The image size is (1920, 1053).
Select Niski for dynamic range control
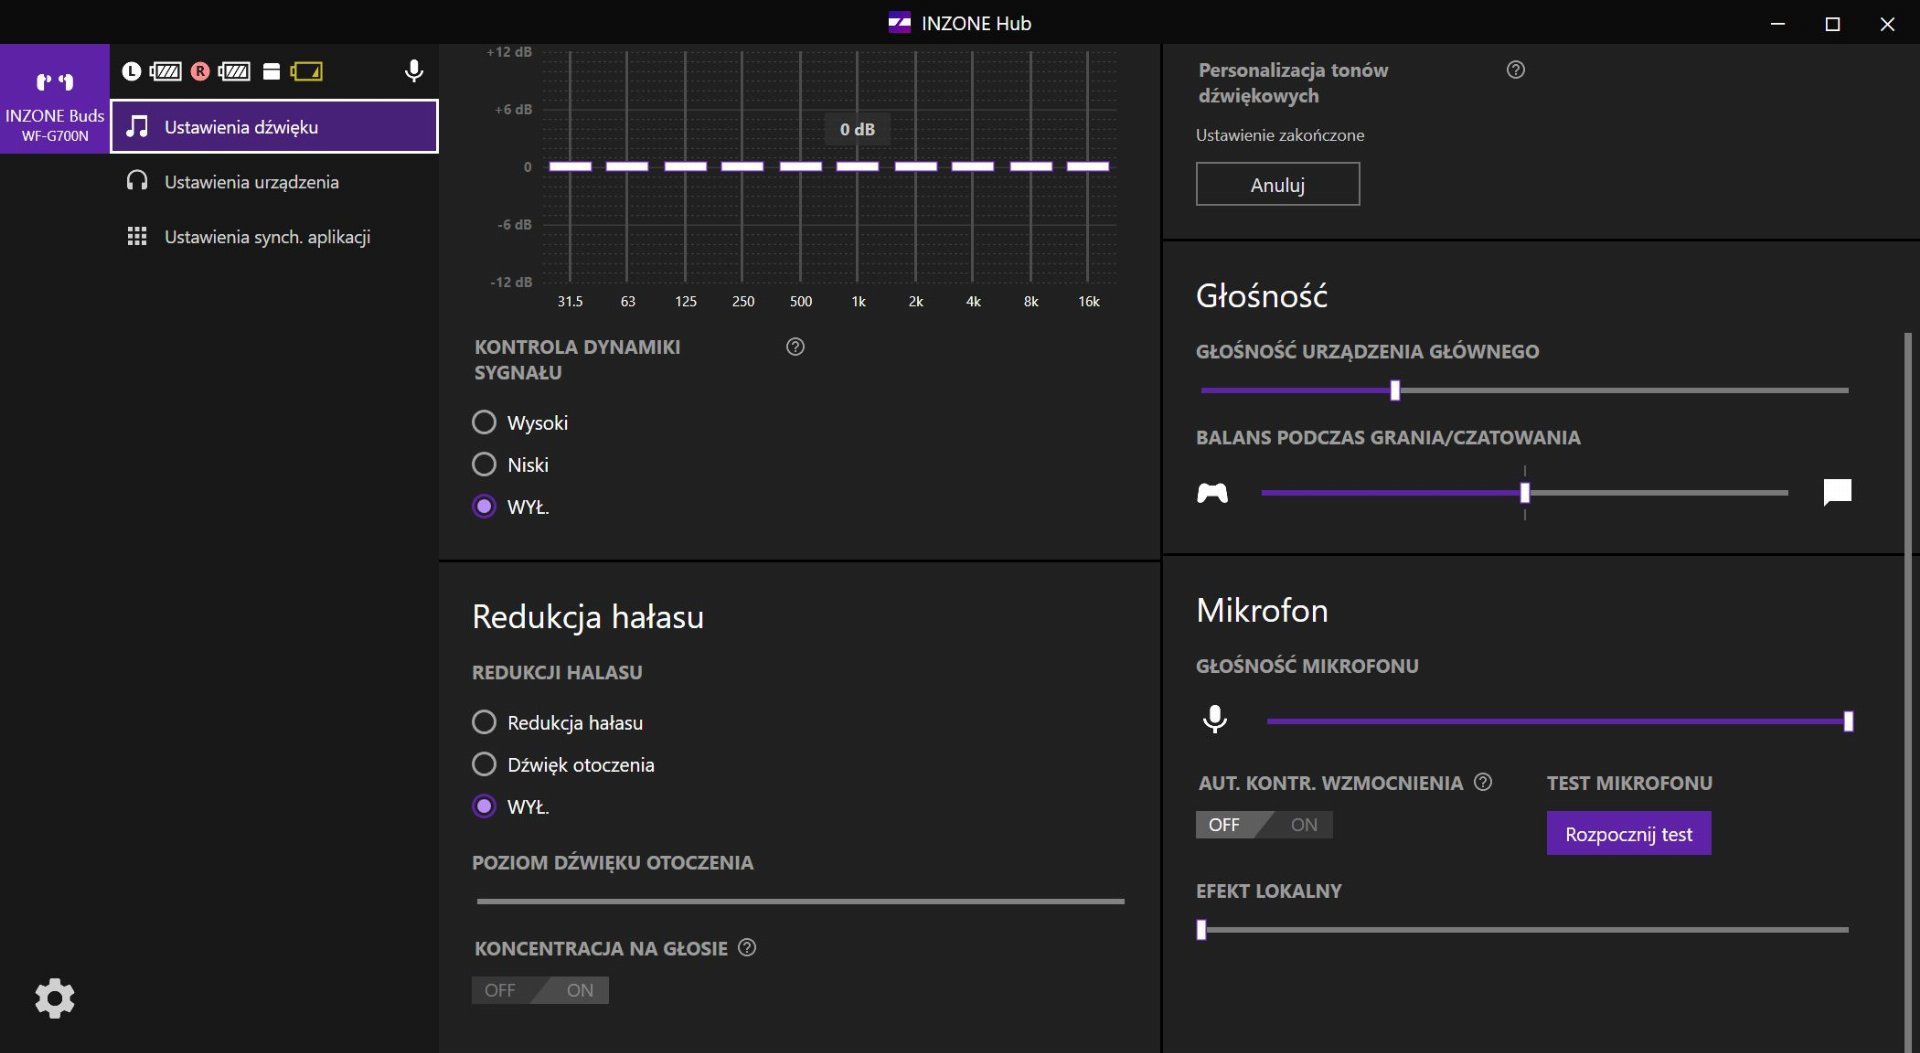point(484,464)
